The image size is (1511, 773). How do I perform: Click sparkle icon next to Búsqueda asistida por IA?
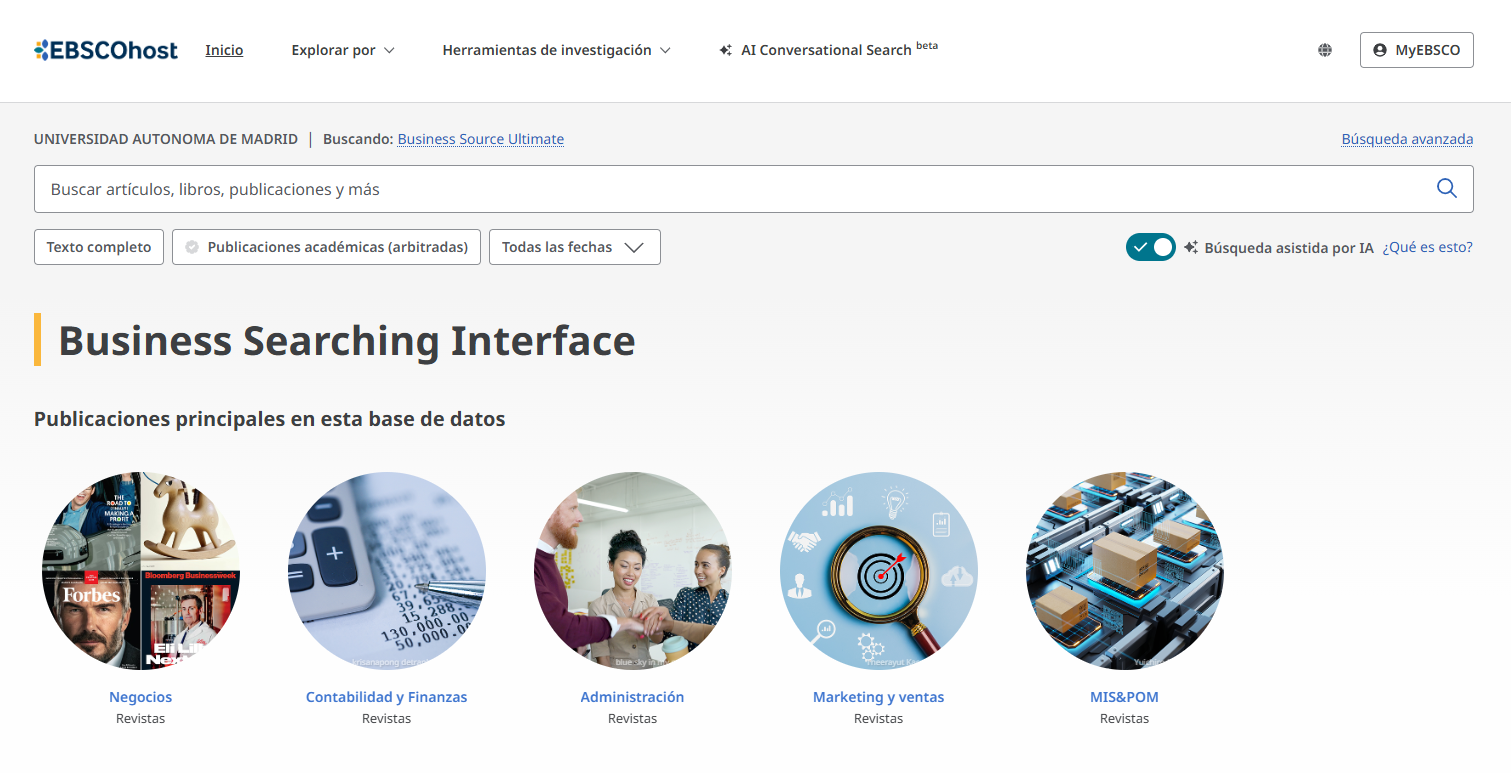[1191, 247]
